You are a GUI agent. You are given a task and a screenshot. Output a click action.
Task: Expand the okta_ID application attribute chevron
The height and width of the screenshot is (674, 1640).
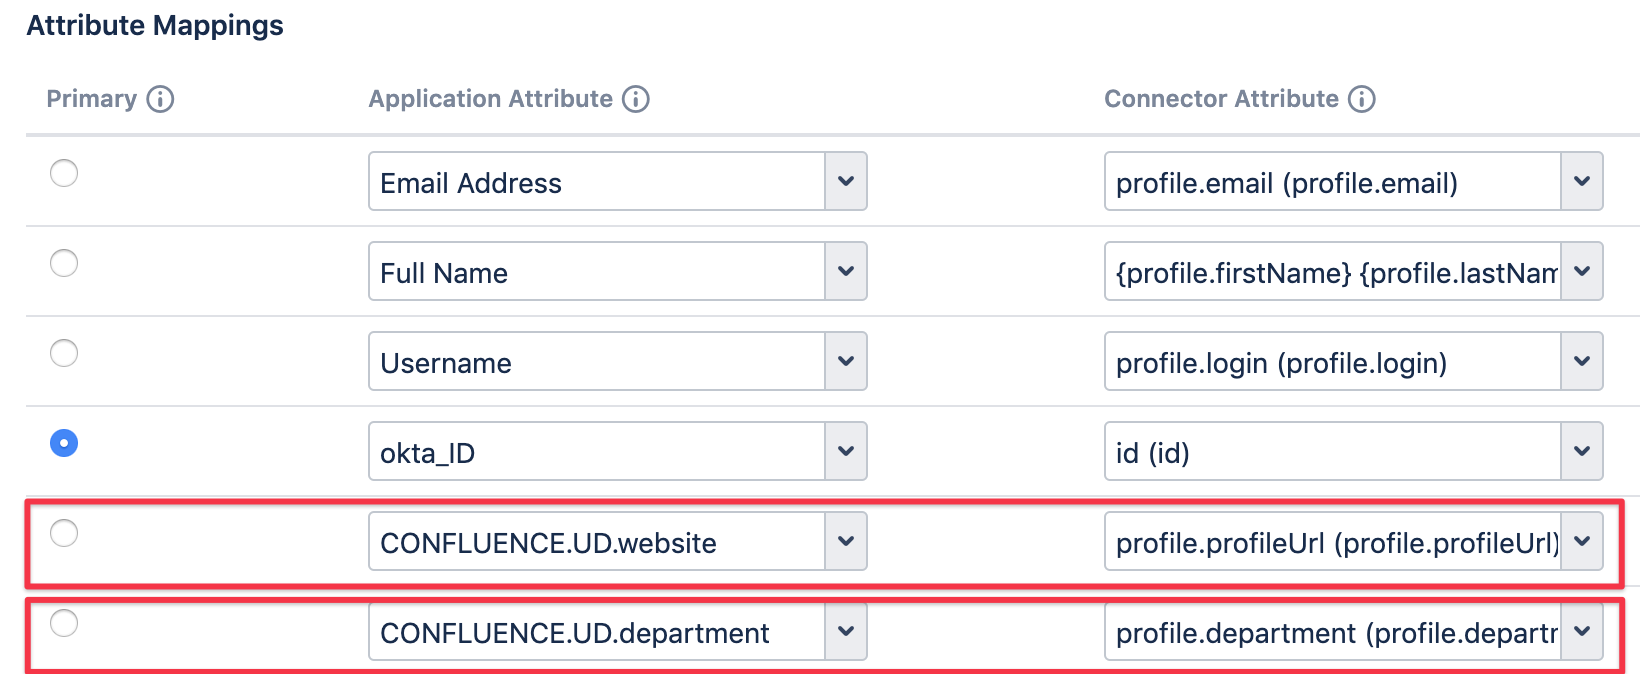click(x=846, y=451)
